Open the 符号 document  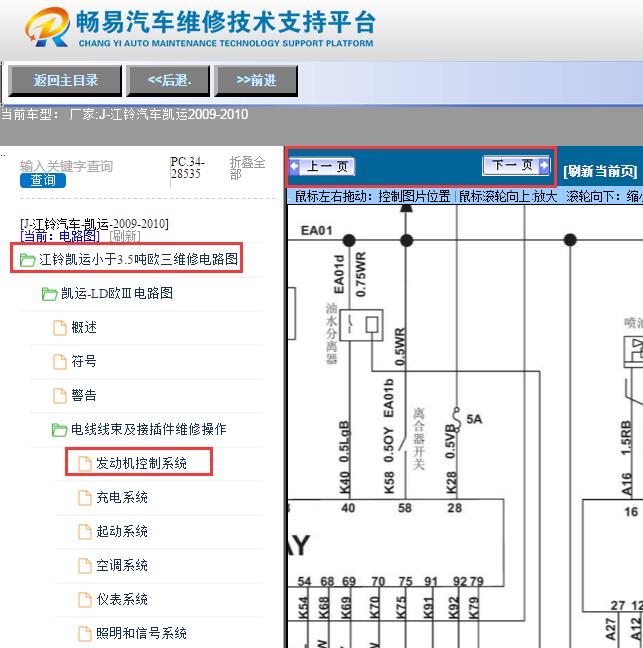[x=84, y=361]
